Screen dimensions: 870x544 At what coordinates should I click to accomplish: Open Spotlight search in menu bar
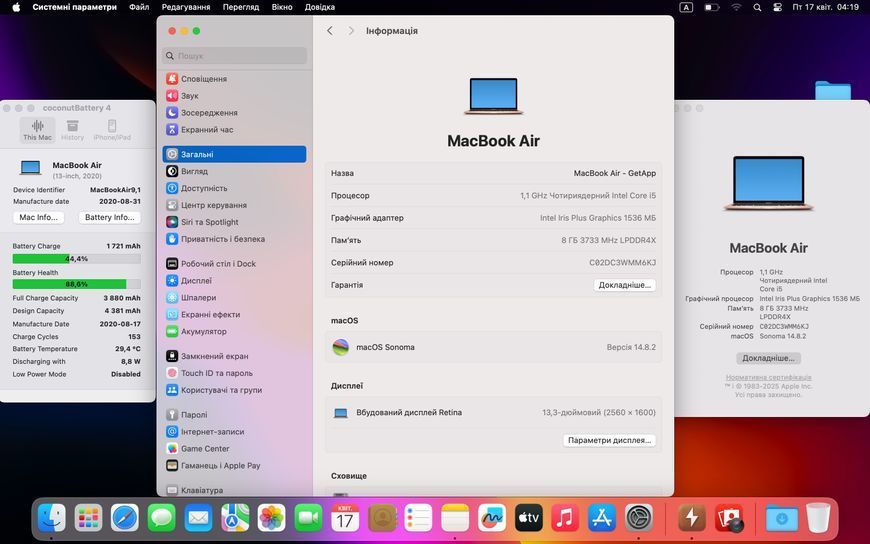[x=757, y=7]
